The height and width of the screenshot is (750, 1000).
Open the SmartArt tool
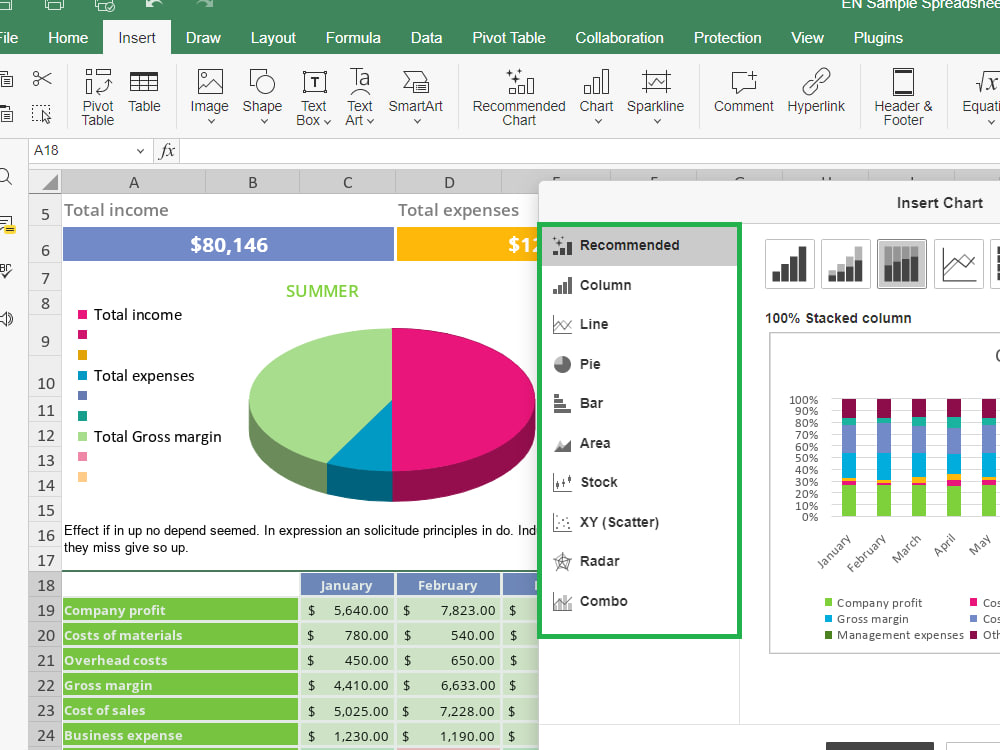tap(416, 91)
